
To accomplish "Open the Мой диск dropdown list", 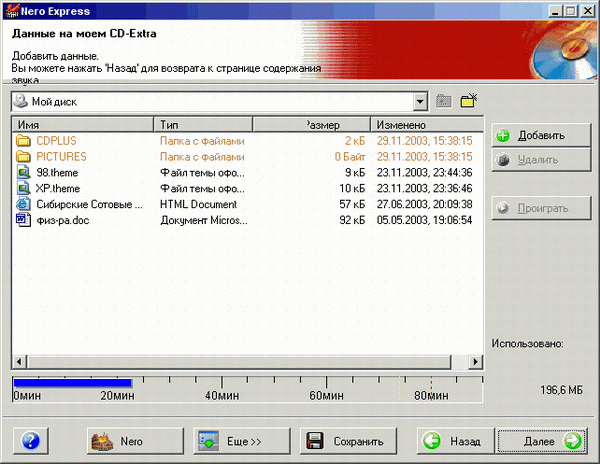I will click(420, 102).
